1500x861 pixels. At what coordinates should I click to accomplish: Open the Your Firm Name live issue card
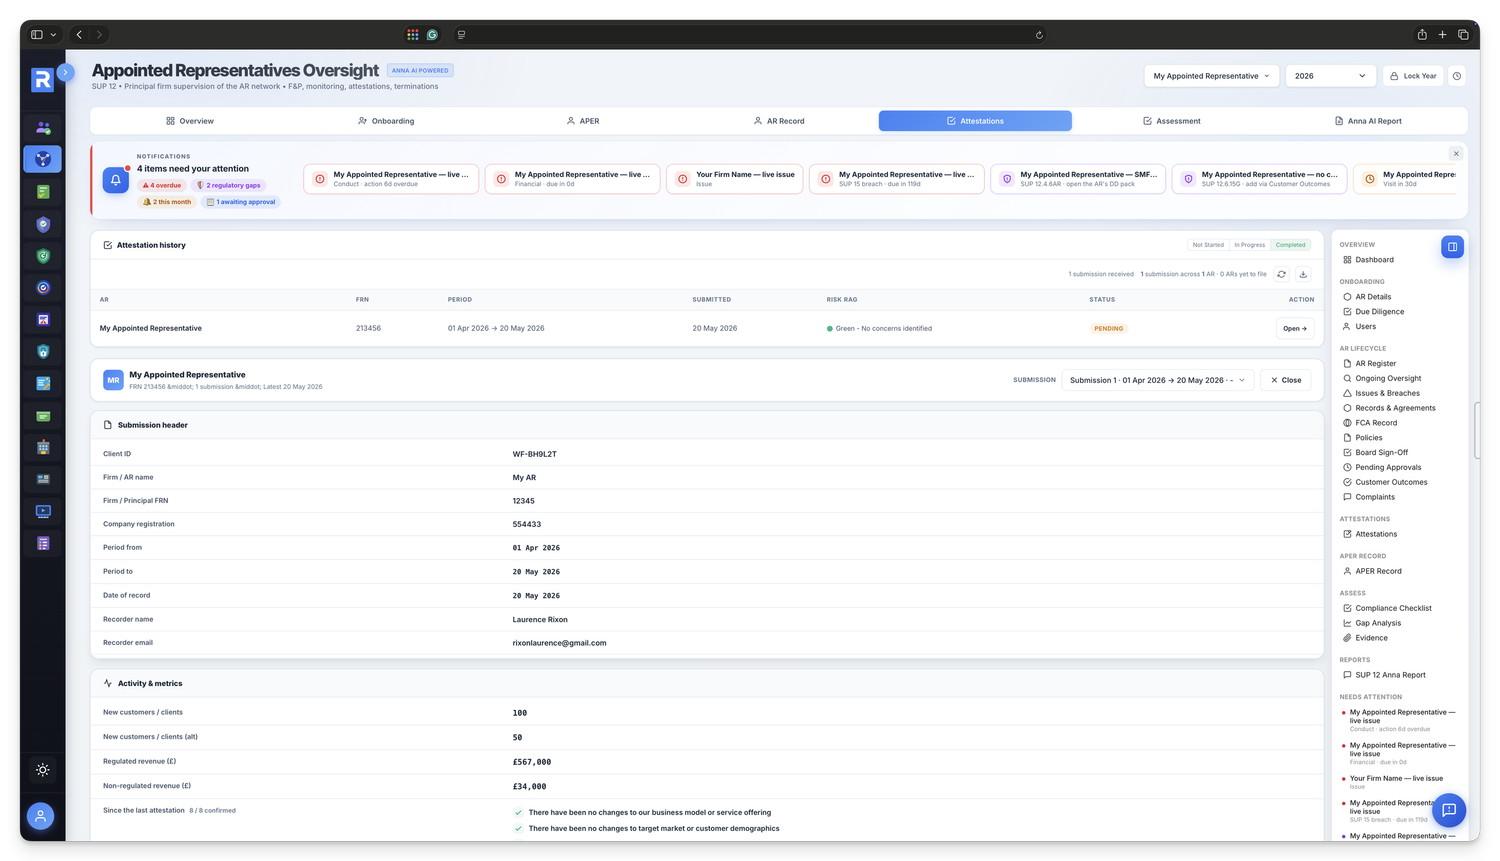pos(735,179)
